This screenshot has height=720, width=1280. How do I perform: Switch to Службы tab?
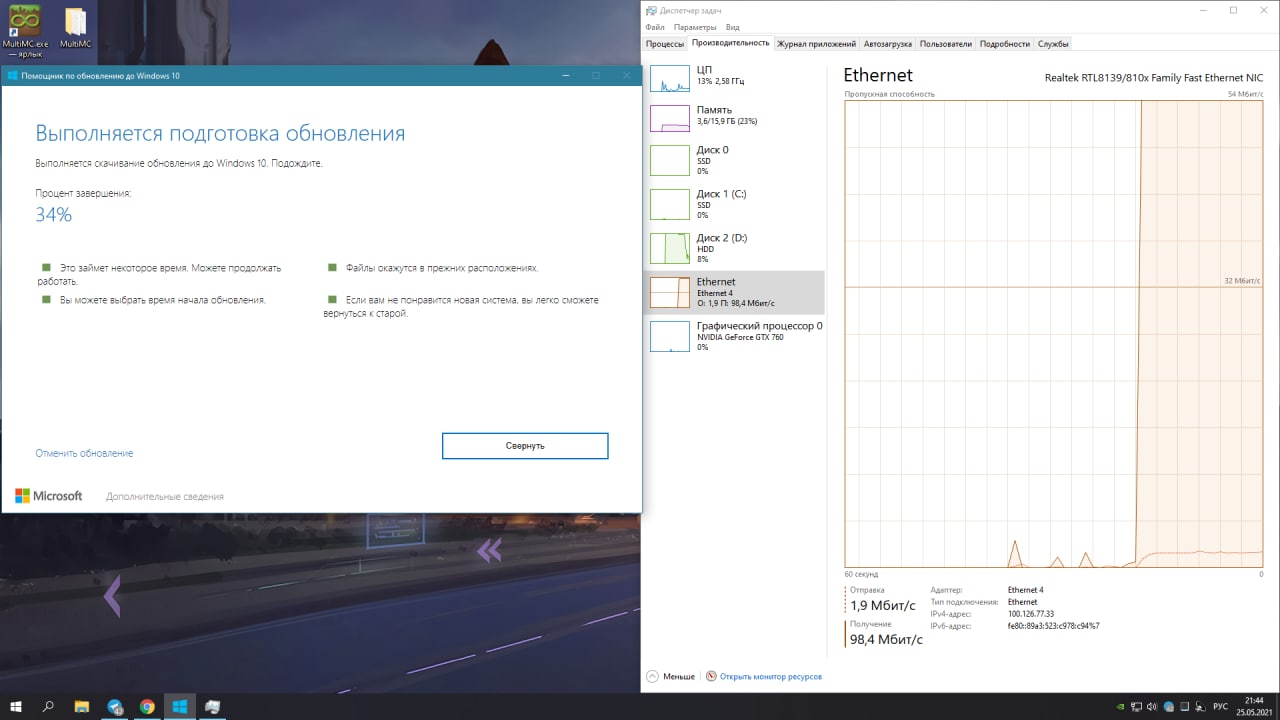coord(1053,44)
